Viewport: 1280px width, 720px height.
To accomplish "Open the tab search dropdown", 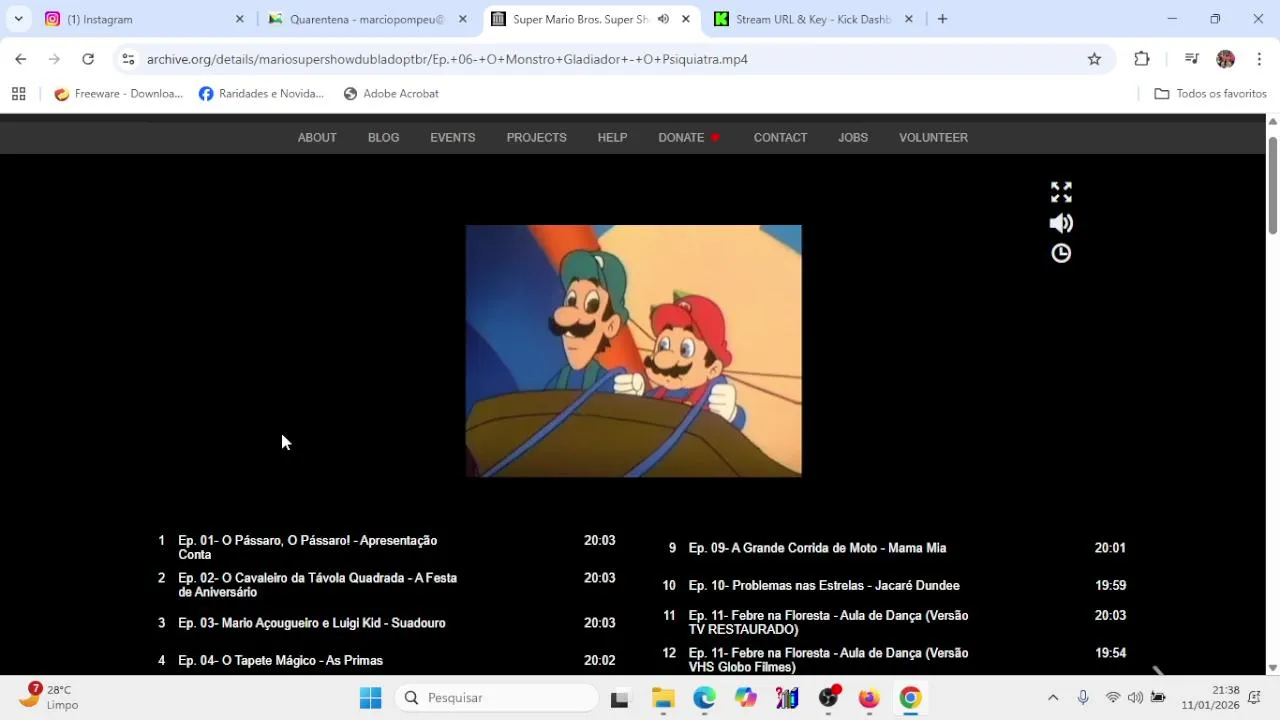I will (x=18, y=19).
